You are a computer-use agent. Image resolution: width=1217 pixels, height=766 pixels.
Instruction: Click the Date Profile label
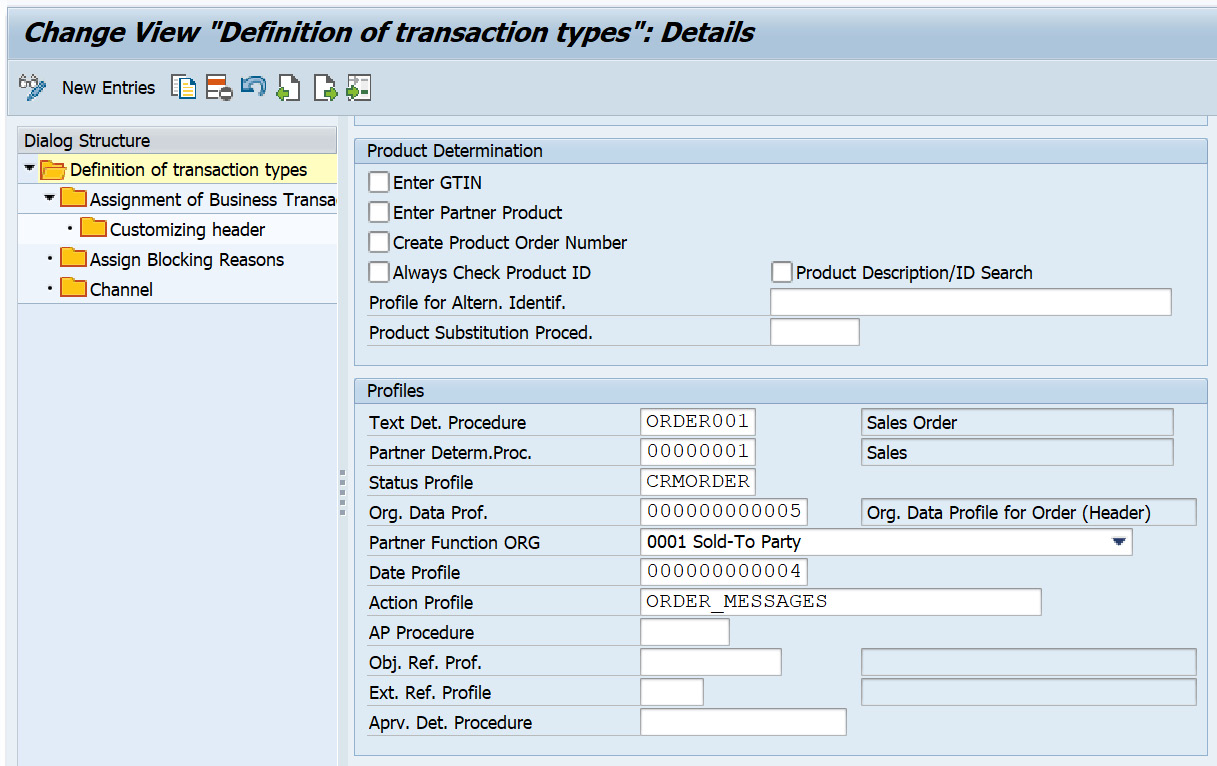pyautogui.click(x=415, y=573)
